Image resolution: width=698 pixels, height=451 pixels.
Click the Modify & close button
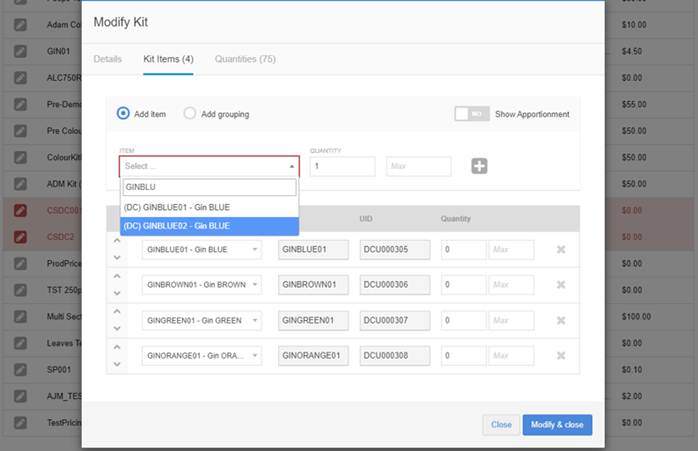coord(557,425)
